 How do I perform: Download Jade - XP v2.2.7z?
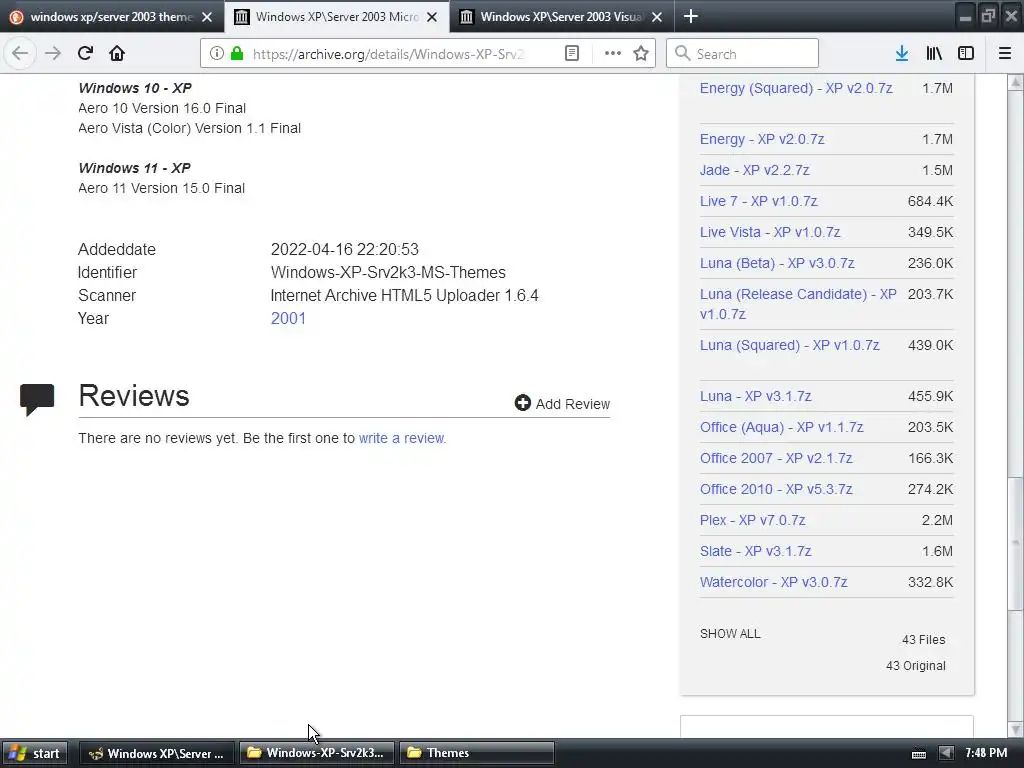tap(754, 170)
